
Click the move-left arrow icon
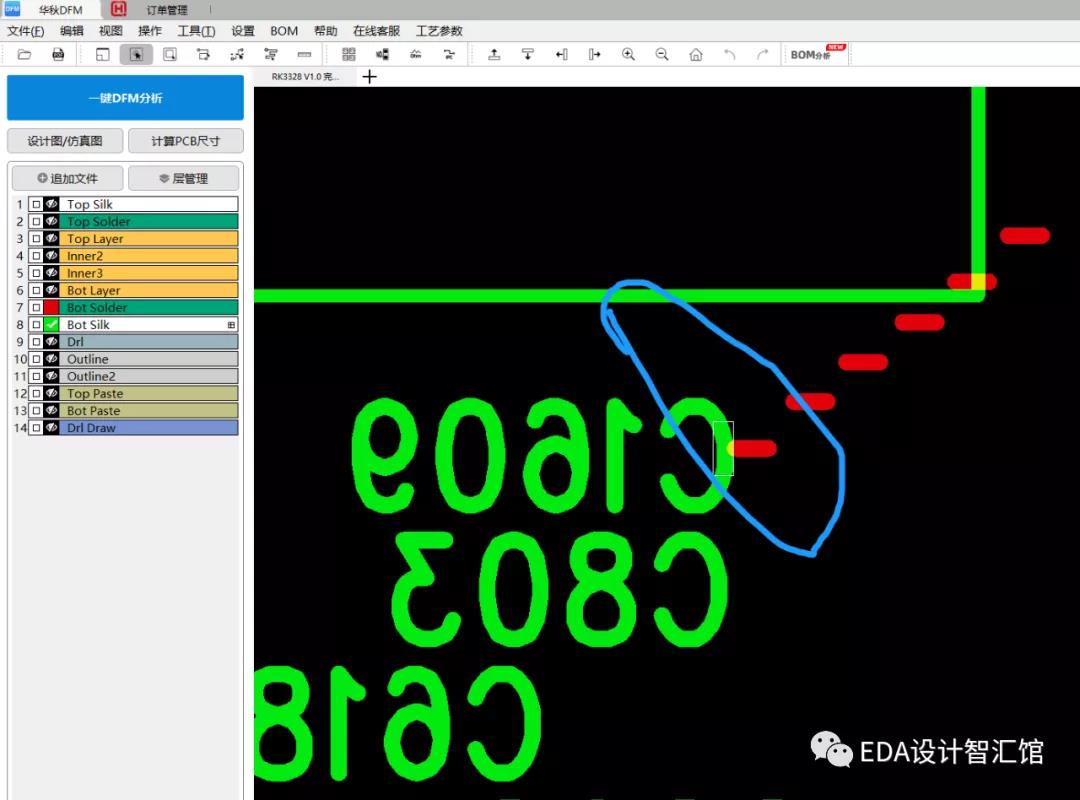point(561,54)
